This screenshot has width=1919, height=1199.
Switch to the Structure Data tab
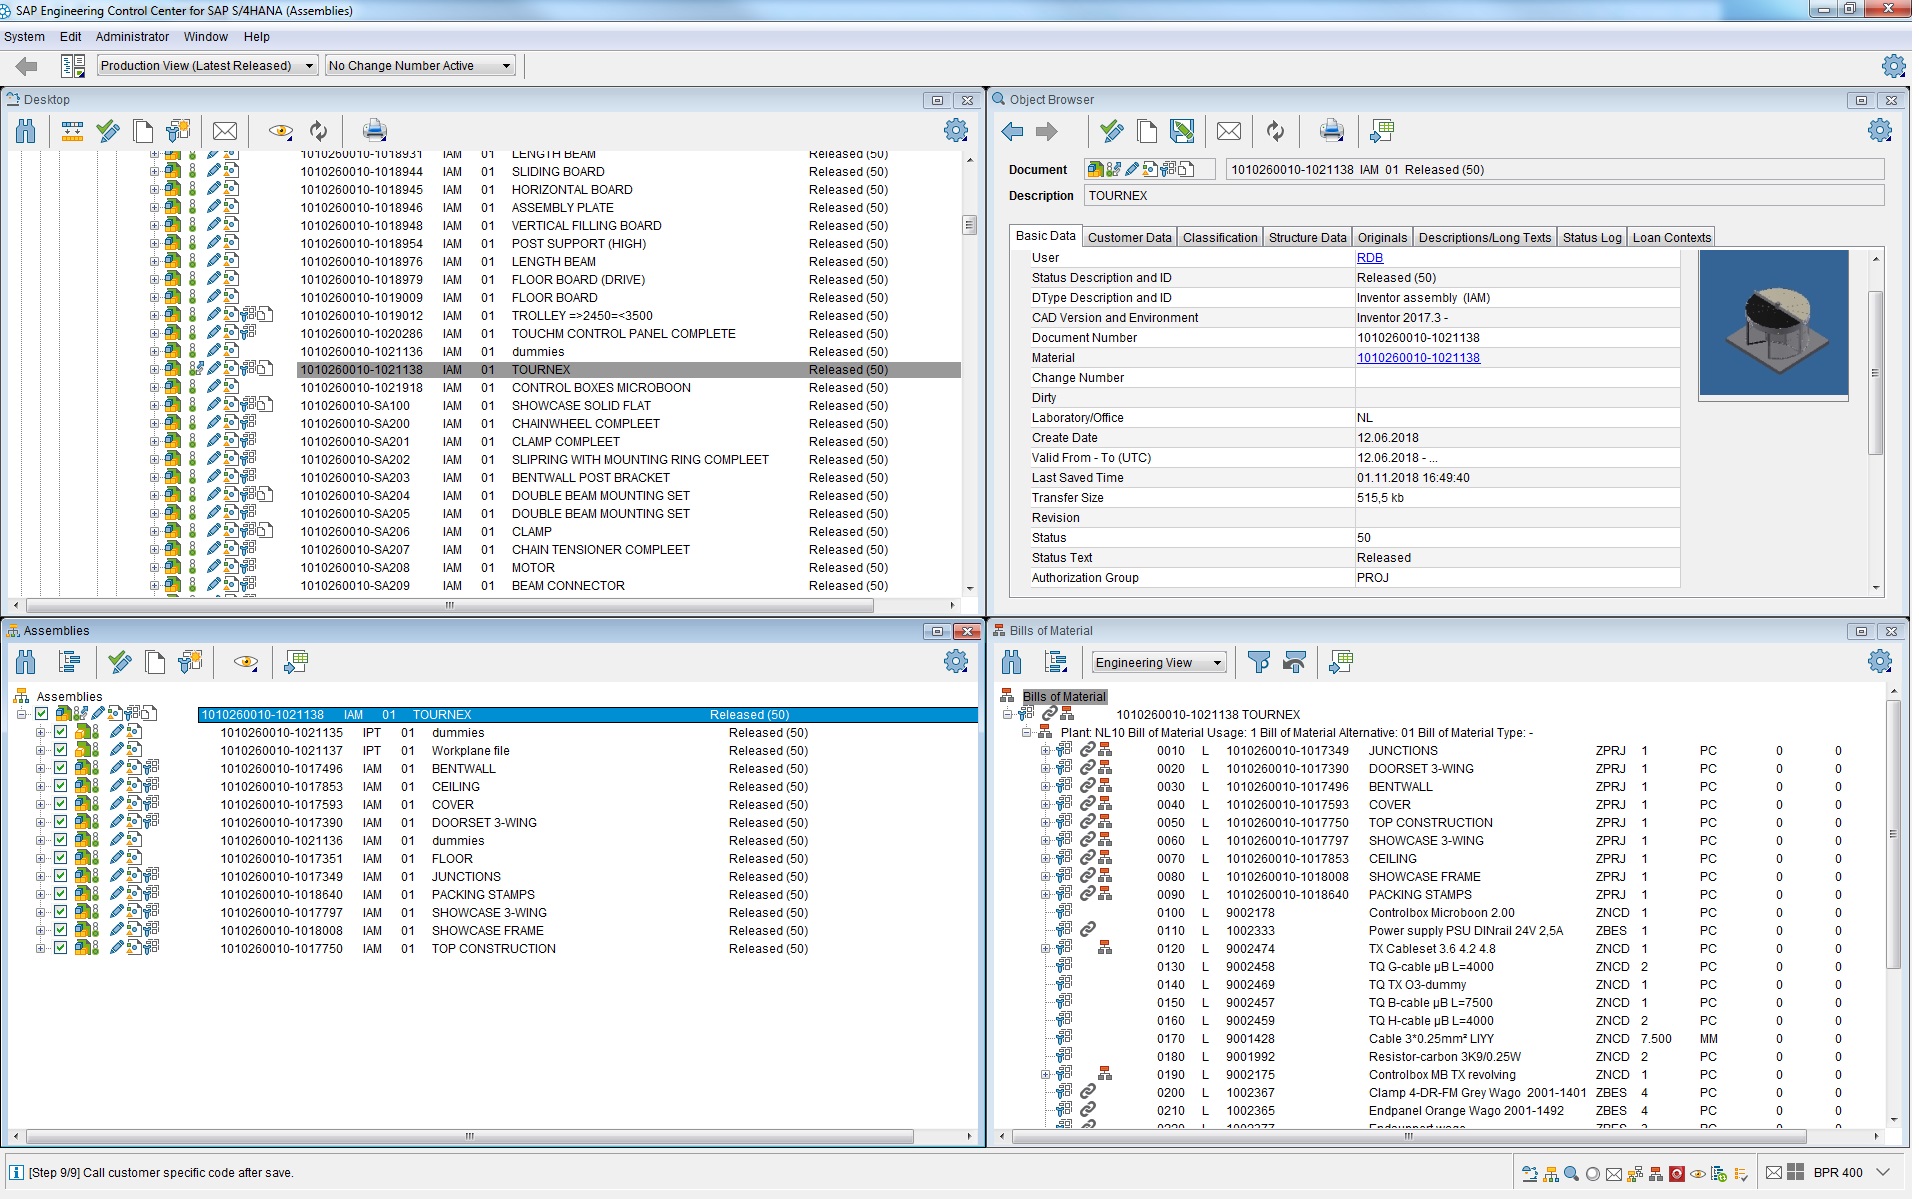(1307, 238)
